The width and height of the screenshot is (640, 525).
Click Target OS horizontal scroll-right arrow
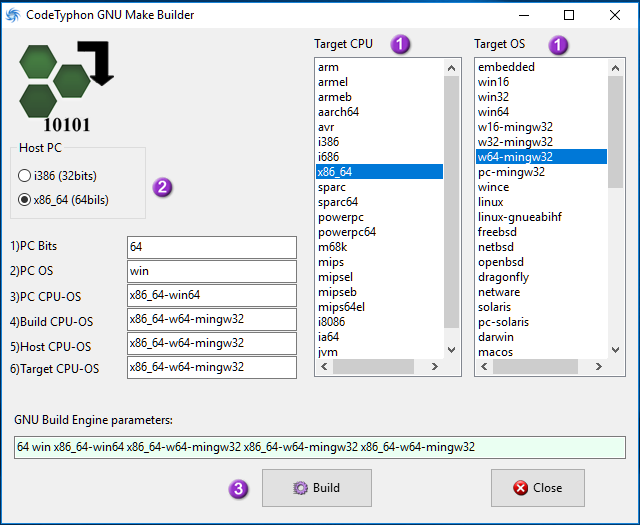[599, 367]
